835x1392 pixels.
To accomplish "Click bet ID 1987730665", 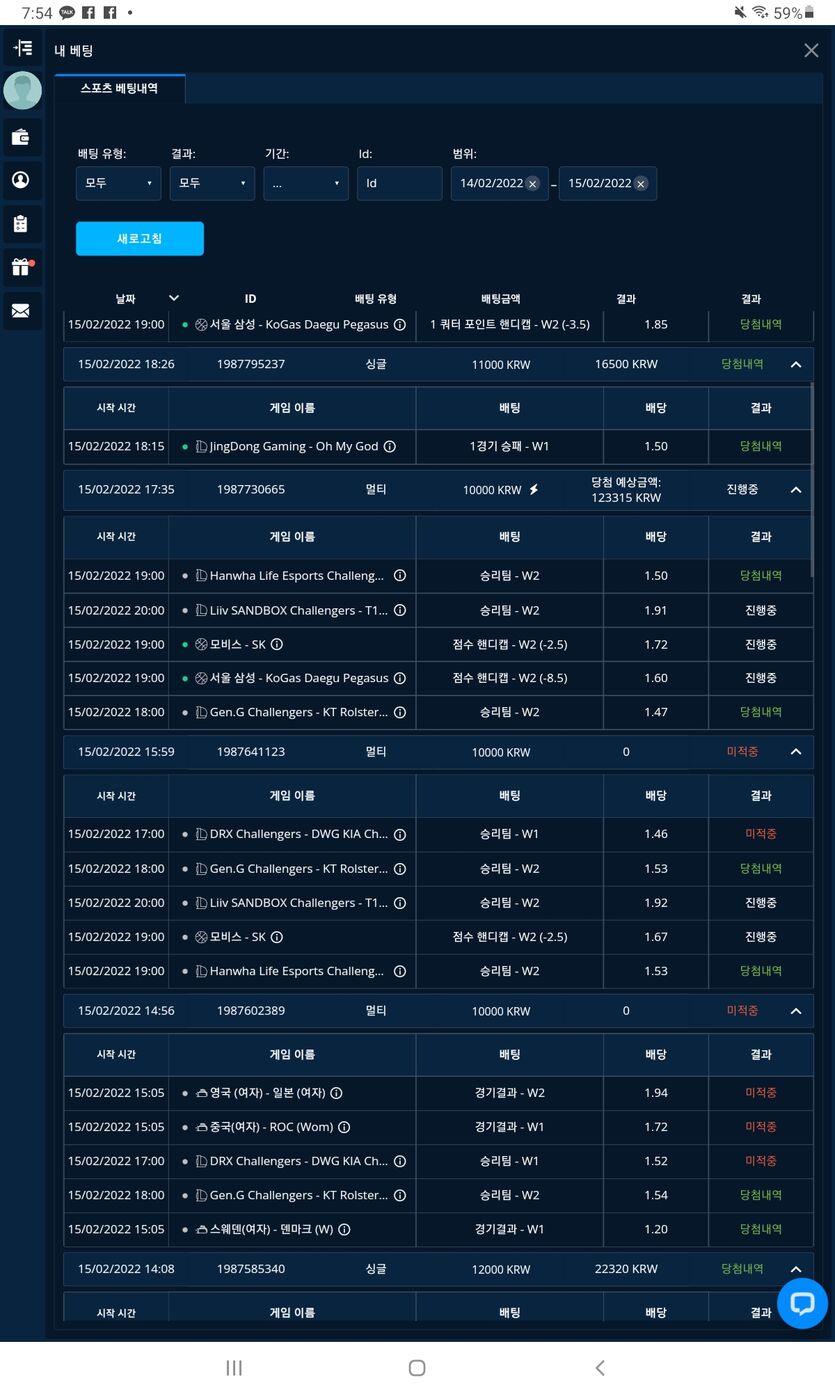I will tap(250, 490).
